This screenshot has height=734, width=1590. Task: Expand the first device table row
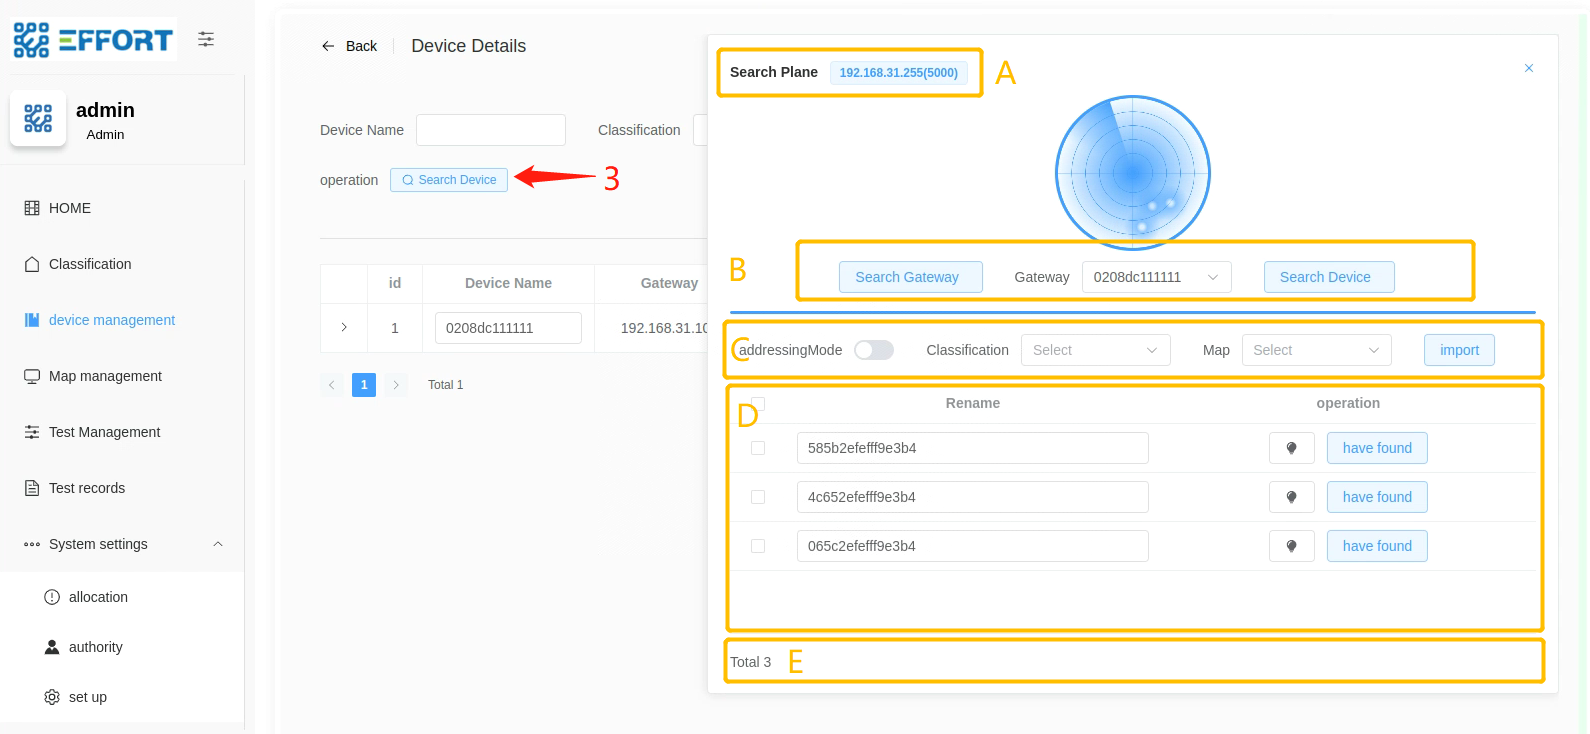[344, 327]
